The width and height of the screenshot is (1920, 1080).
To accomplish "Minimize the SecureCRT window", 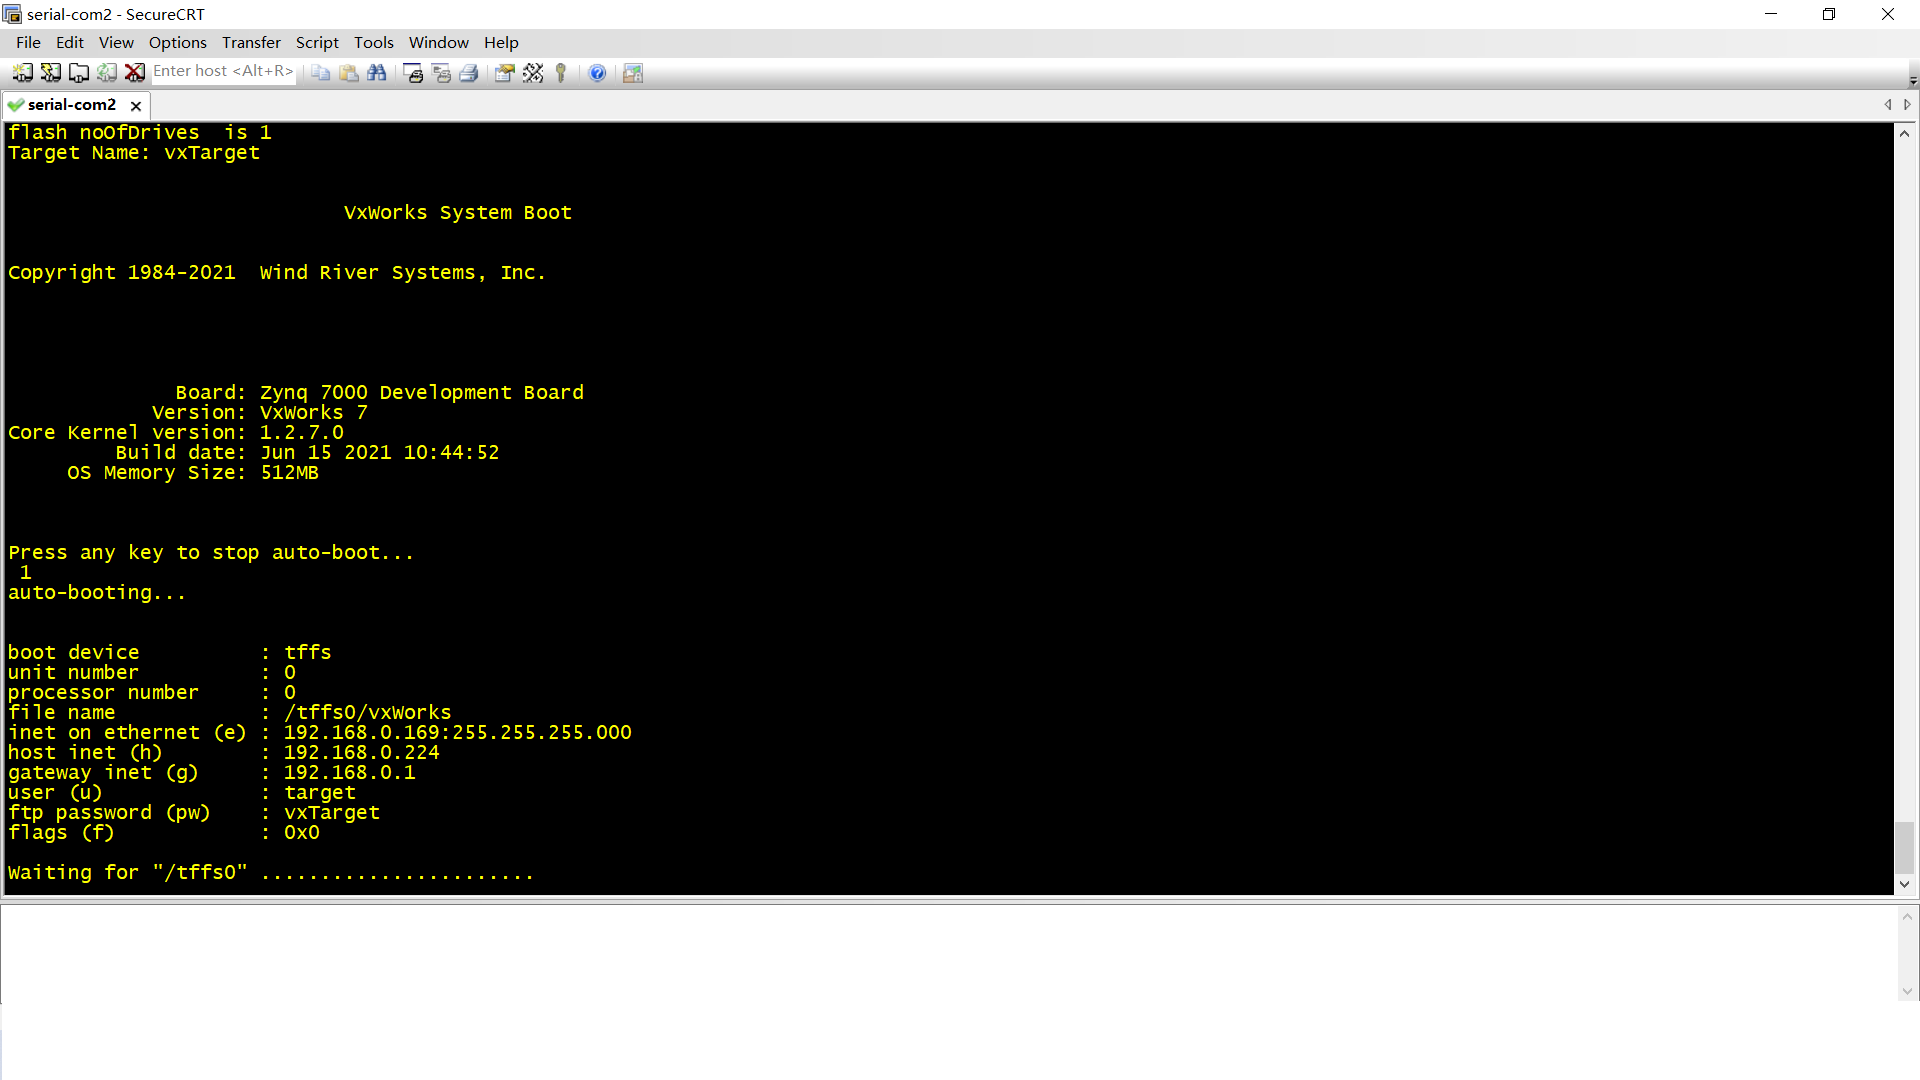I will [x=1771, y=14].
